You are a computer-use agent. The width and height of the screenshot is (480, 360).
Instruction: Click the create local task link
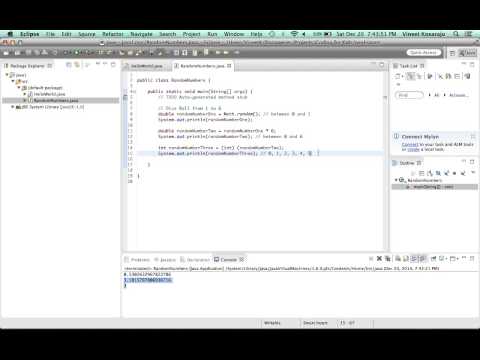coord(413,149)
